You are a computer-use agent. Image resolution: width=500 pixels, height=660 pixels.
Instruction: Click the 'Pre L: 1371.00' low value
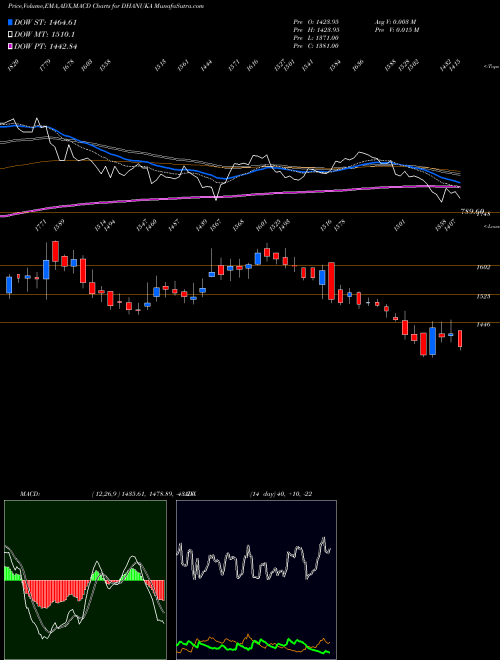point(316,38)
